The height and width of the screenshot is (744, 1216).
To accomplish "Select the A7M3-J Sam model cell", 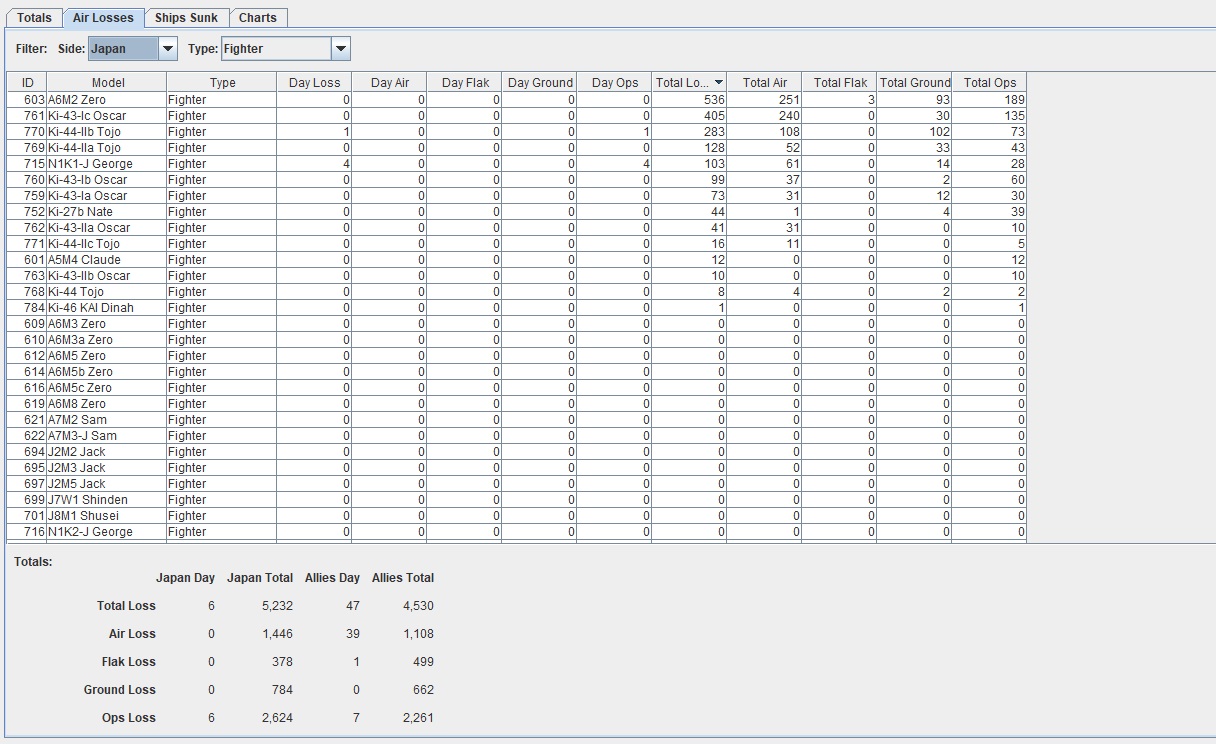I will (x=107, y=436).
